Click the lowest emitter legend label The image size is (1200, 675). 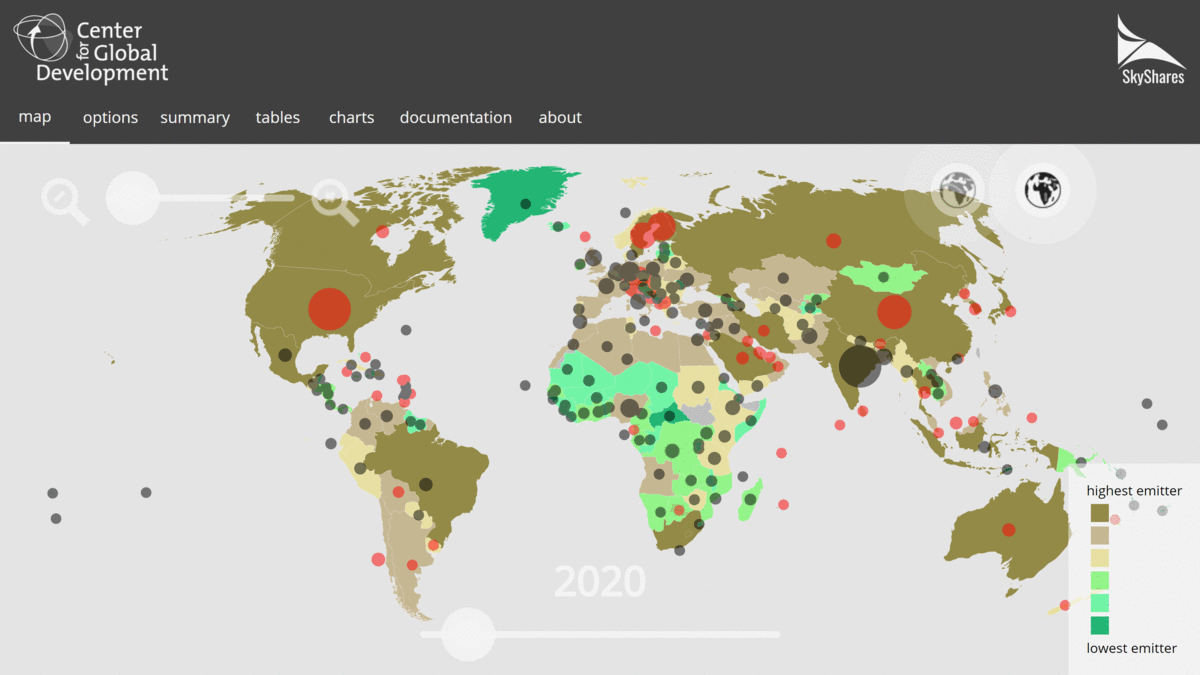(x=1132, y=648)
